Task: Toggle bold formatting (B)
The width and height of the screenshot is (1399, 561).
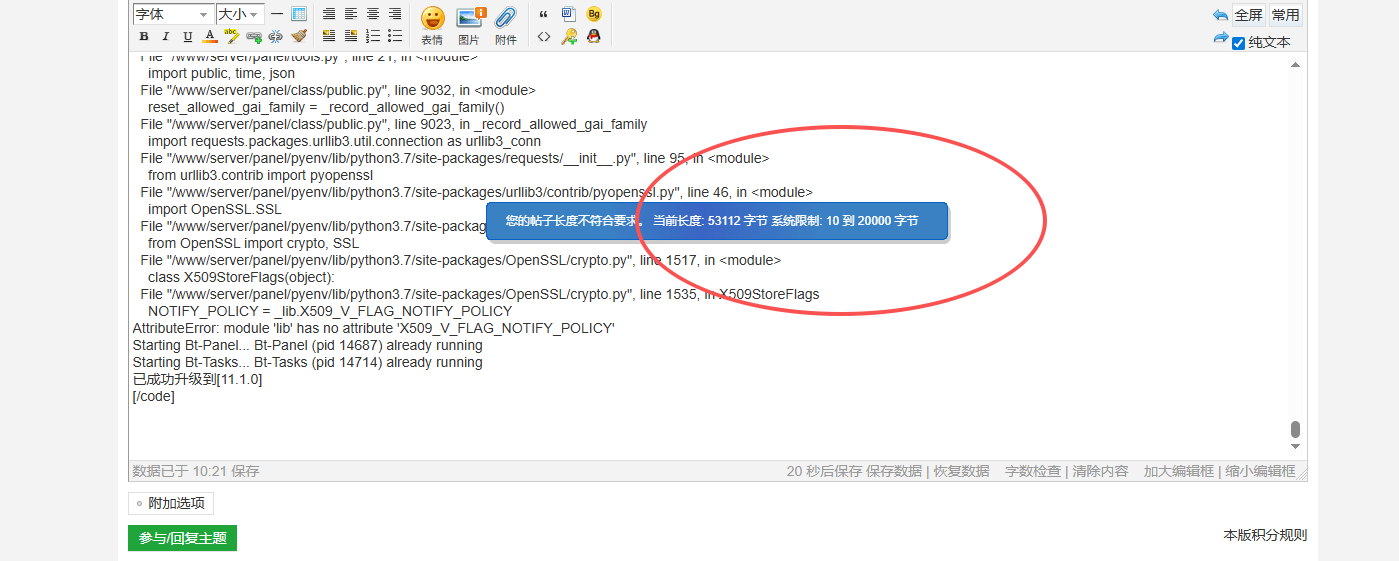Action: pos(144,36)
